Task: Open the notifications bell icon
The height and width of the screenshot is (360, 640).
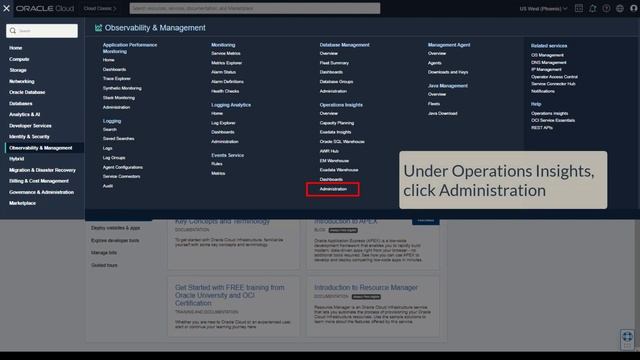Action: pyautogui.click(x=593, y=8)
